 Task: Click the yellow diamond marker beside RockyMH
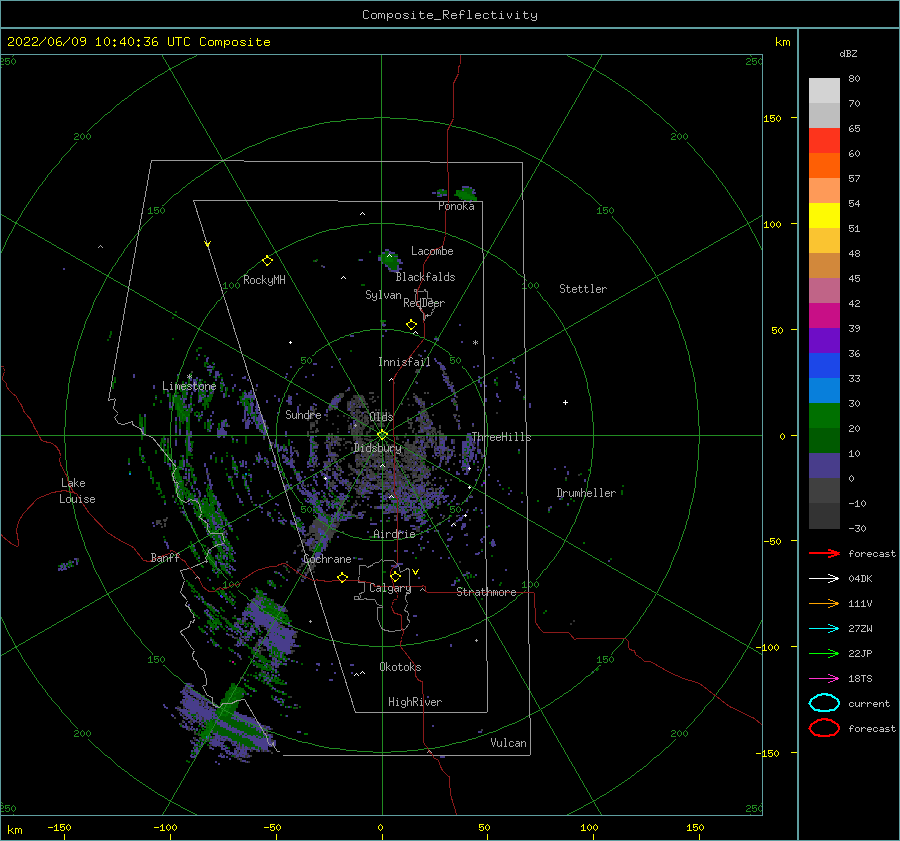[267, 261]
